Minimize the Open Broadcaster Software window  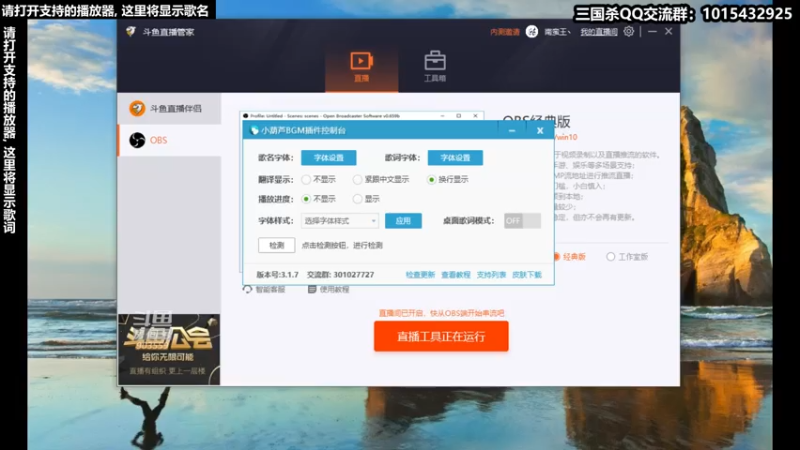[x=442, y=116]
